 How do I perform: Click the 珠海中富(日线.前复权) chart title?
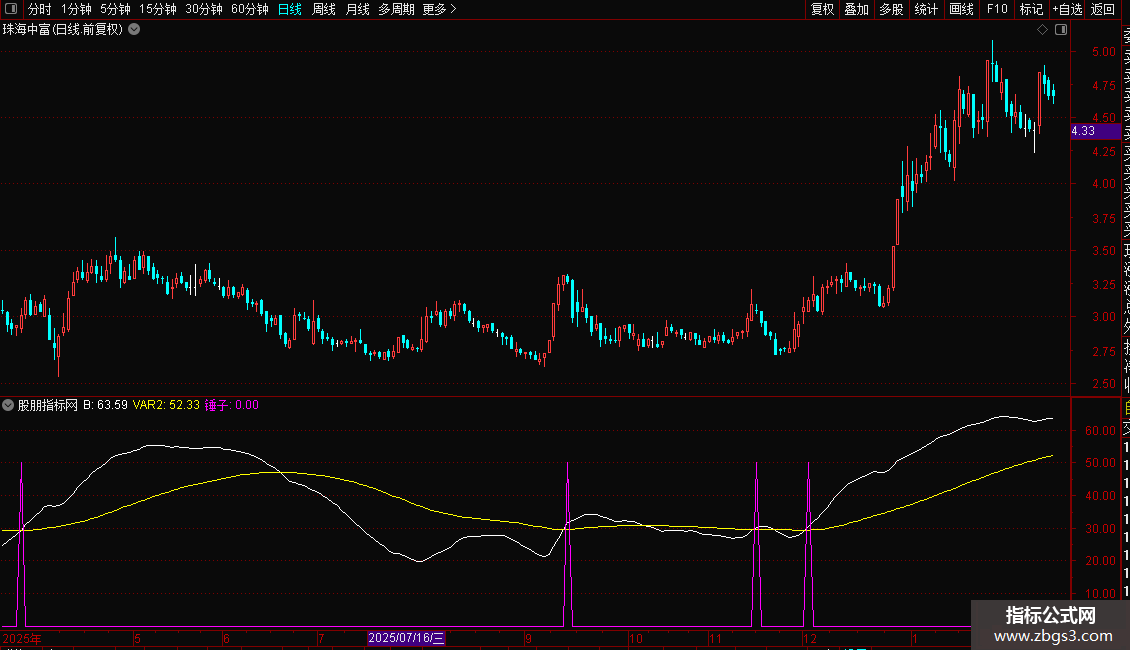(x=63, y=30)
